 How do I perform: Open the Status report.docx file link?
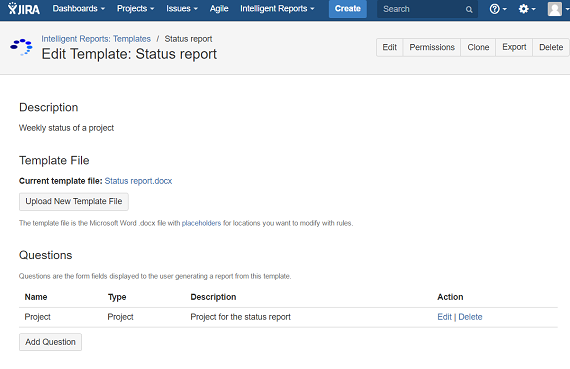pos(138,181)
